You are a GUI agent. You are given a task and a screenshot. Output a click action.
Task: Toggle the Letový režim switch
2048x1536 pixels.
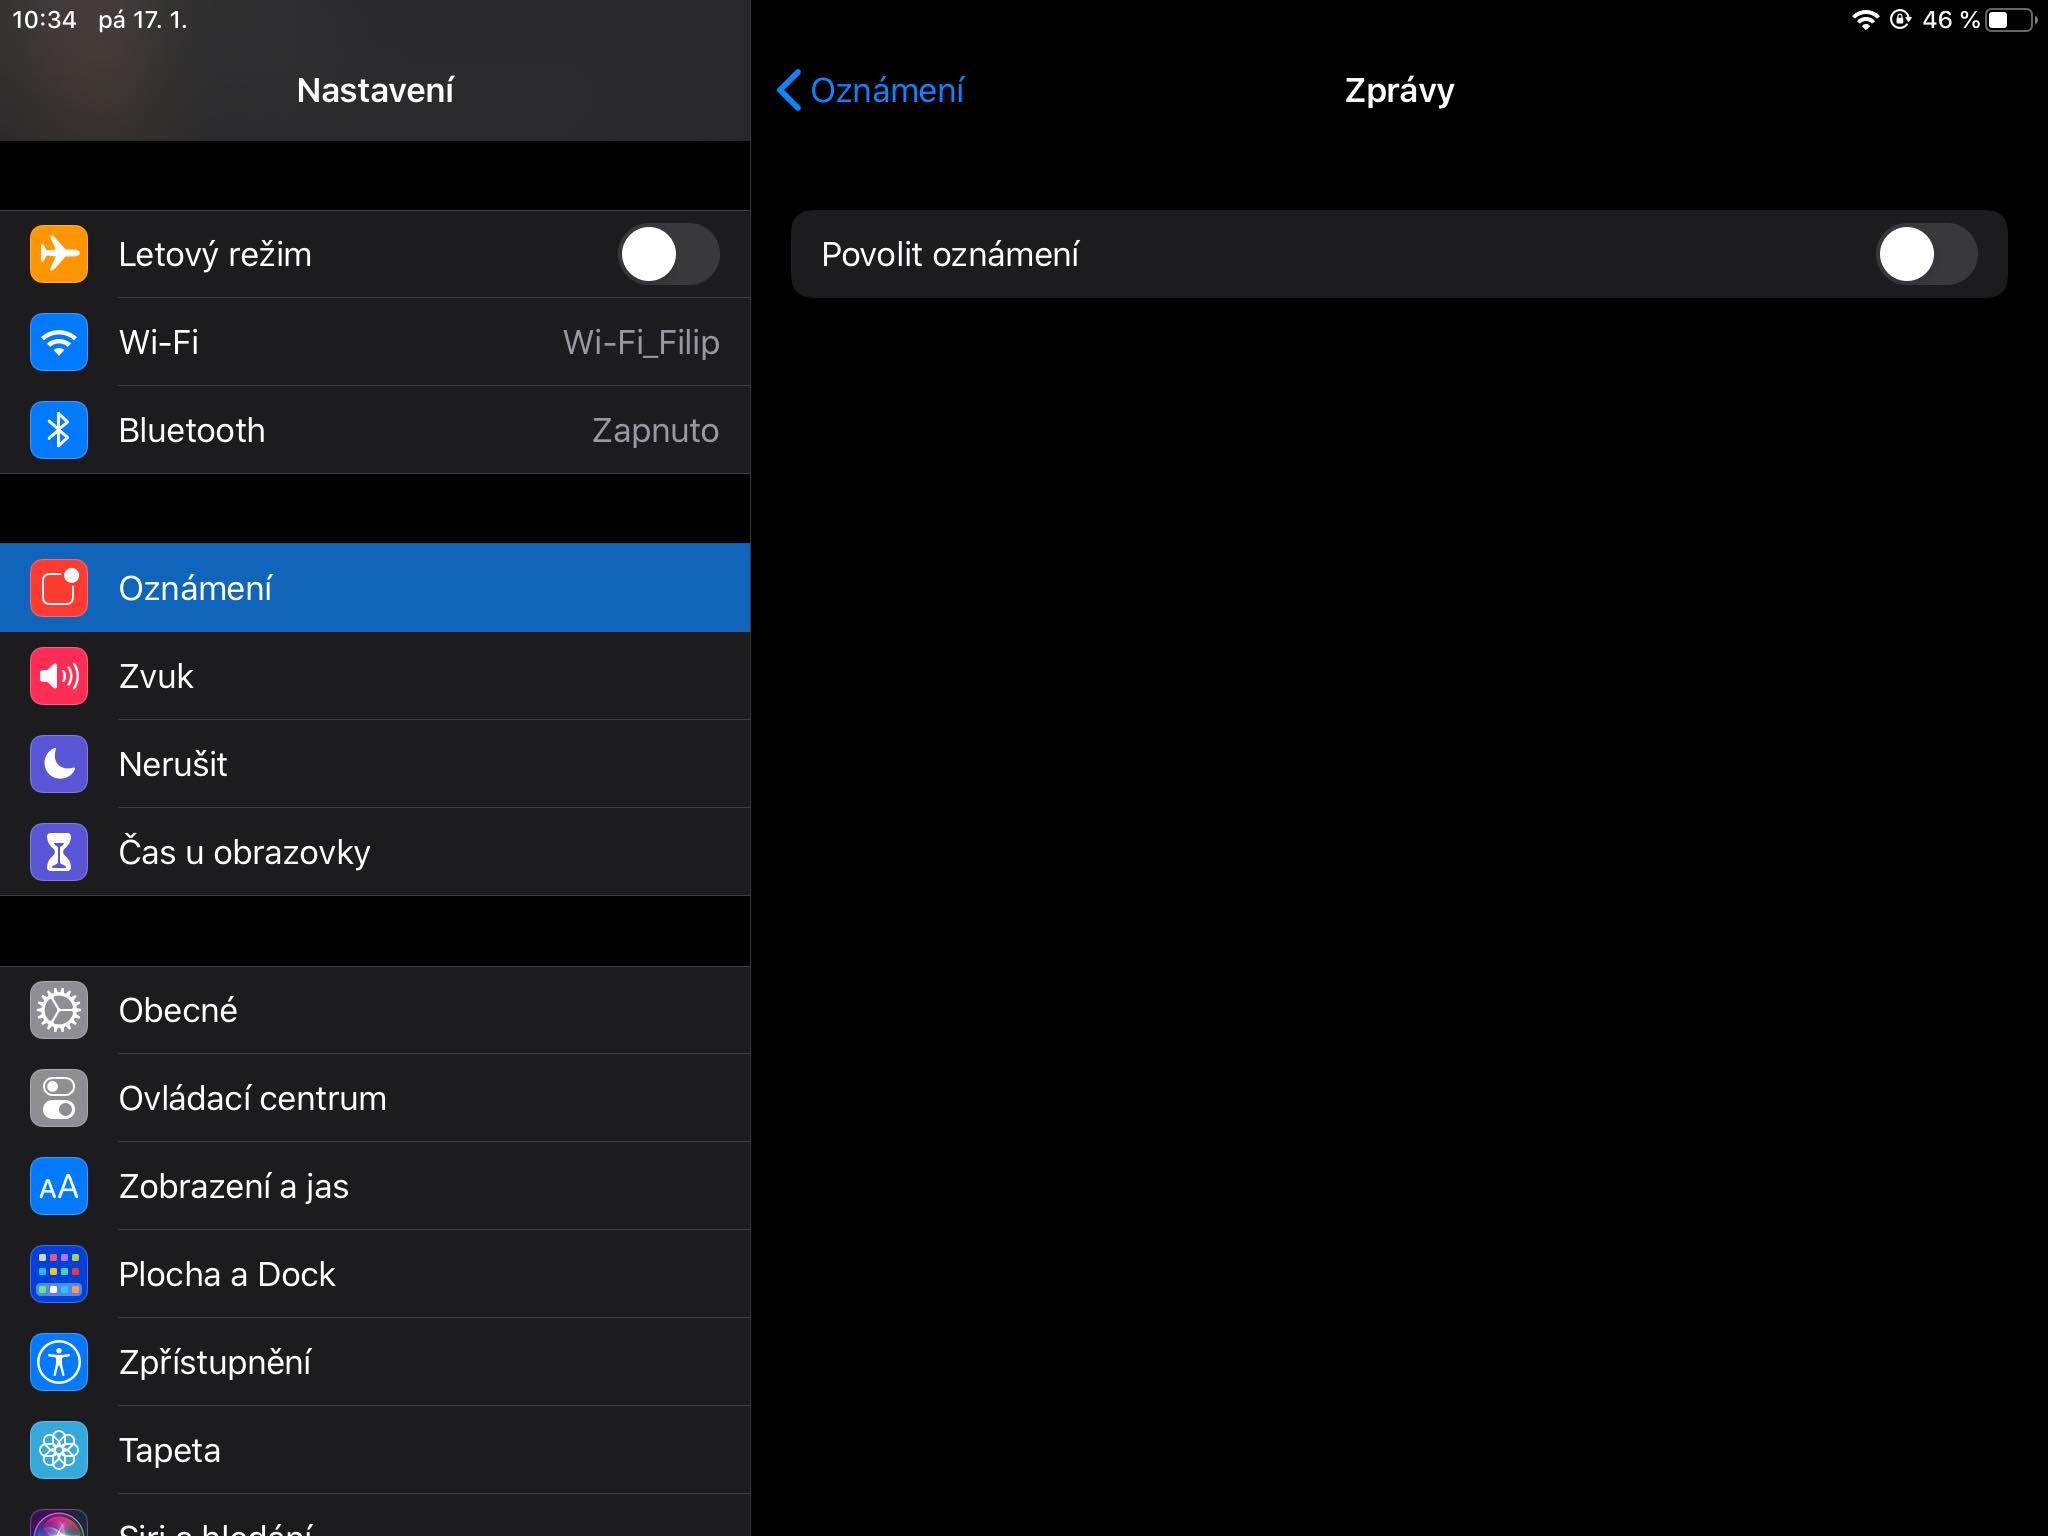668,254
